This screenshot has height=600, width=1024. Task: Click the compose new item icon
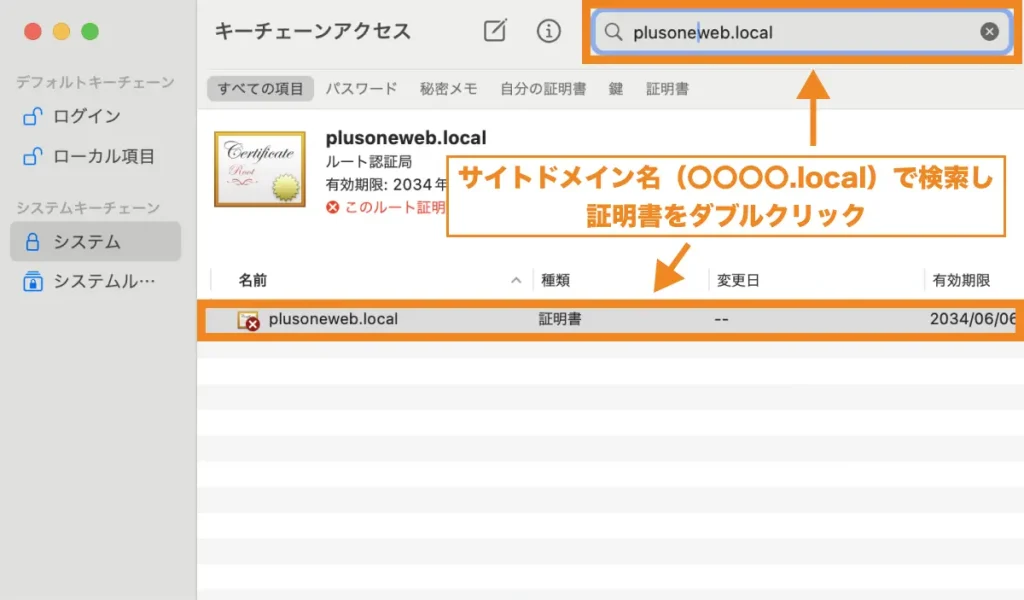coord(495,31)
